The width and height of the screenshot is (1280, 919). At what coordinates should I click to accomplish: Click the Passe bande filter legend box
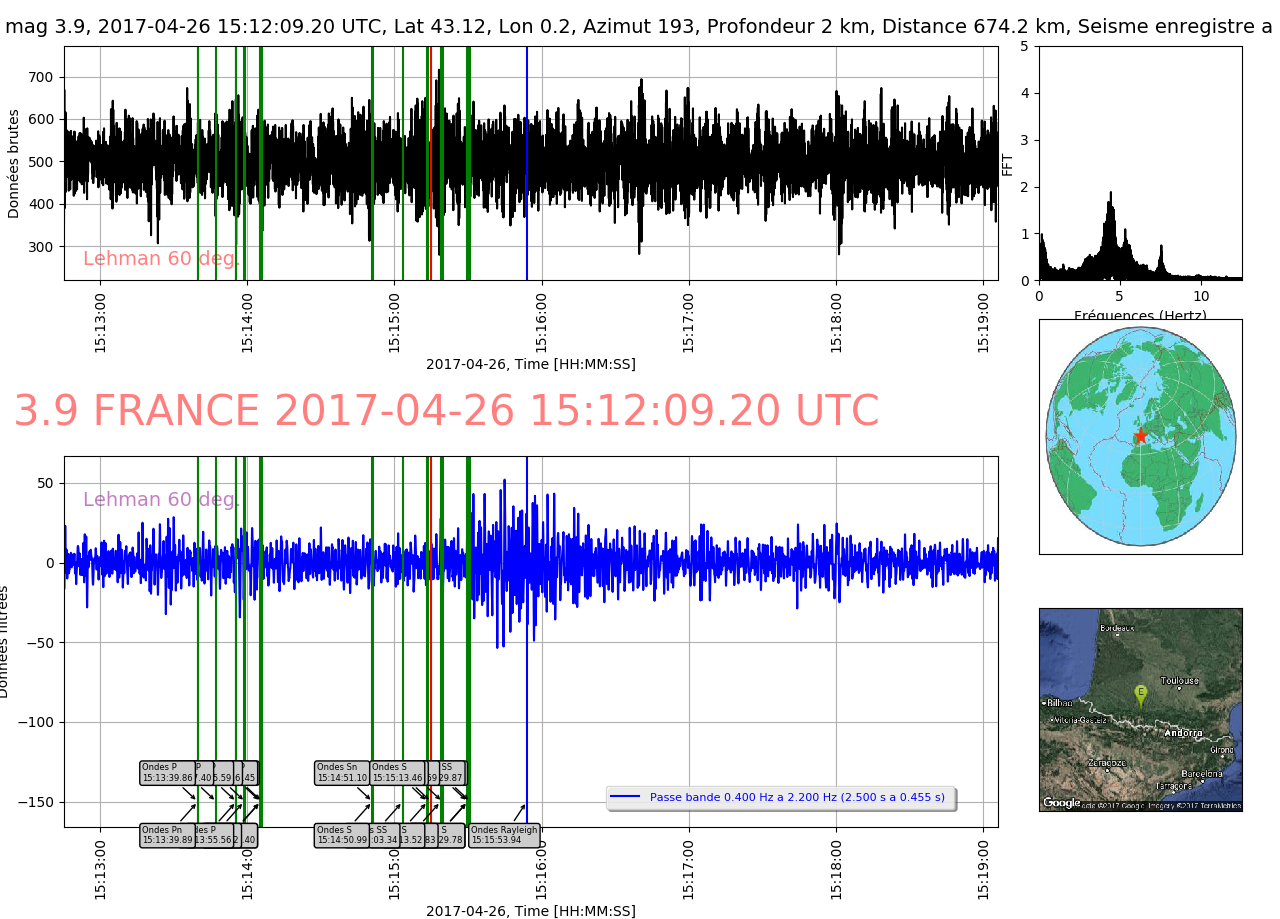point(781,798)
